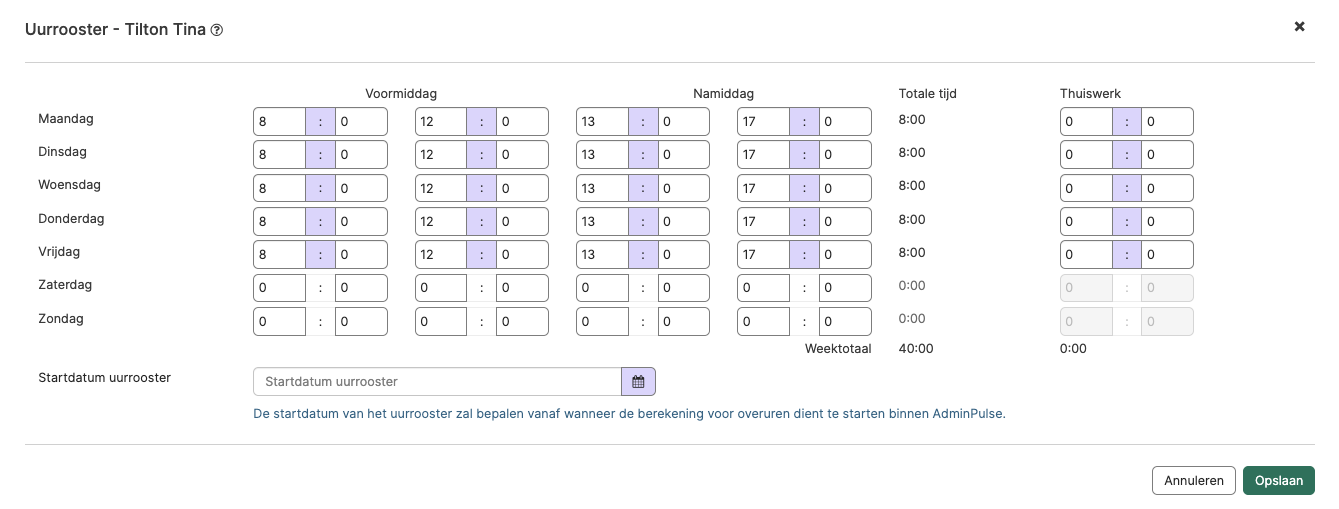Click Zaterdag afternoon start hour field
This screenshot has height=509, width=1339.
pos(603,288)
